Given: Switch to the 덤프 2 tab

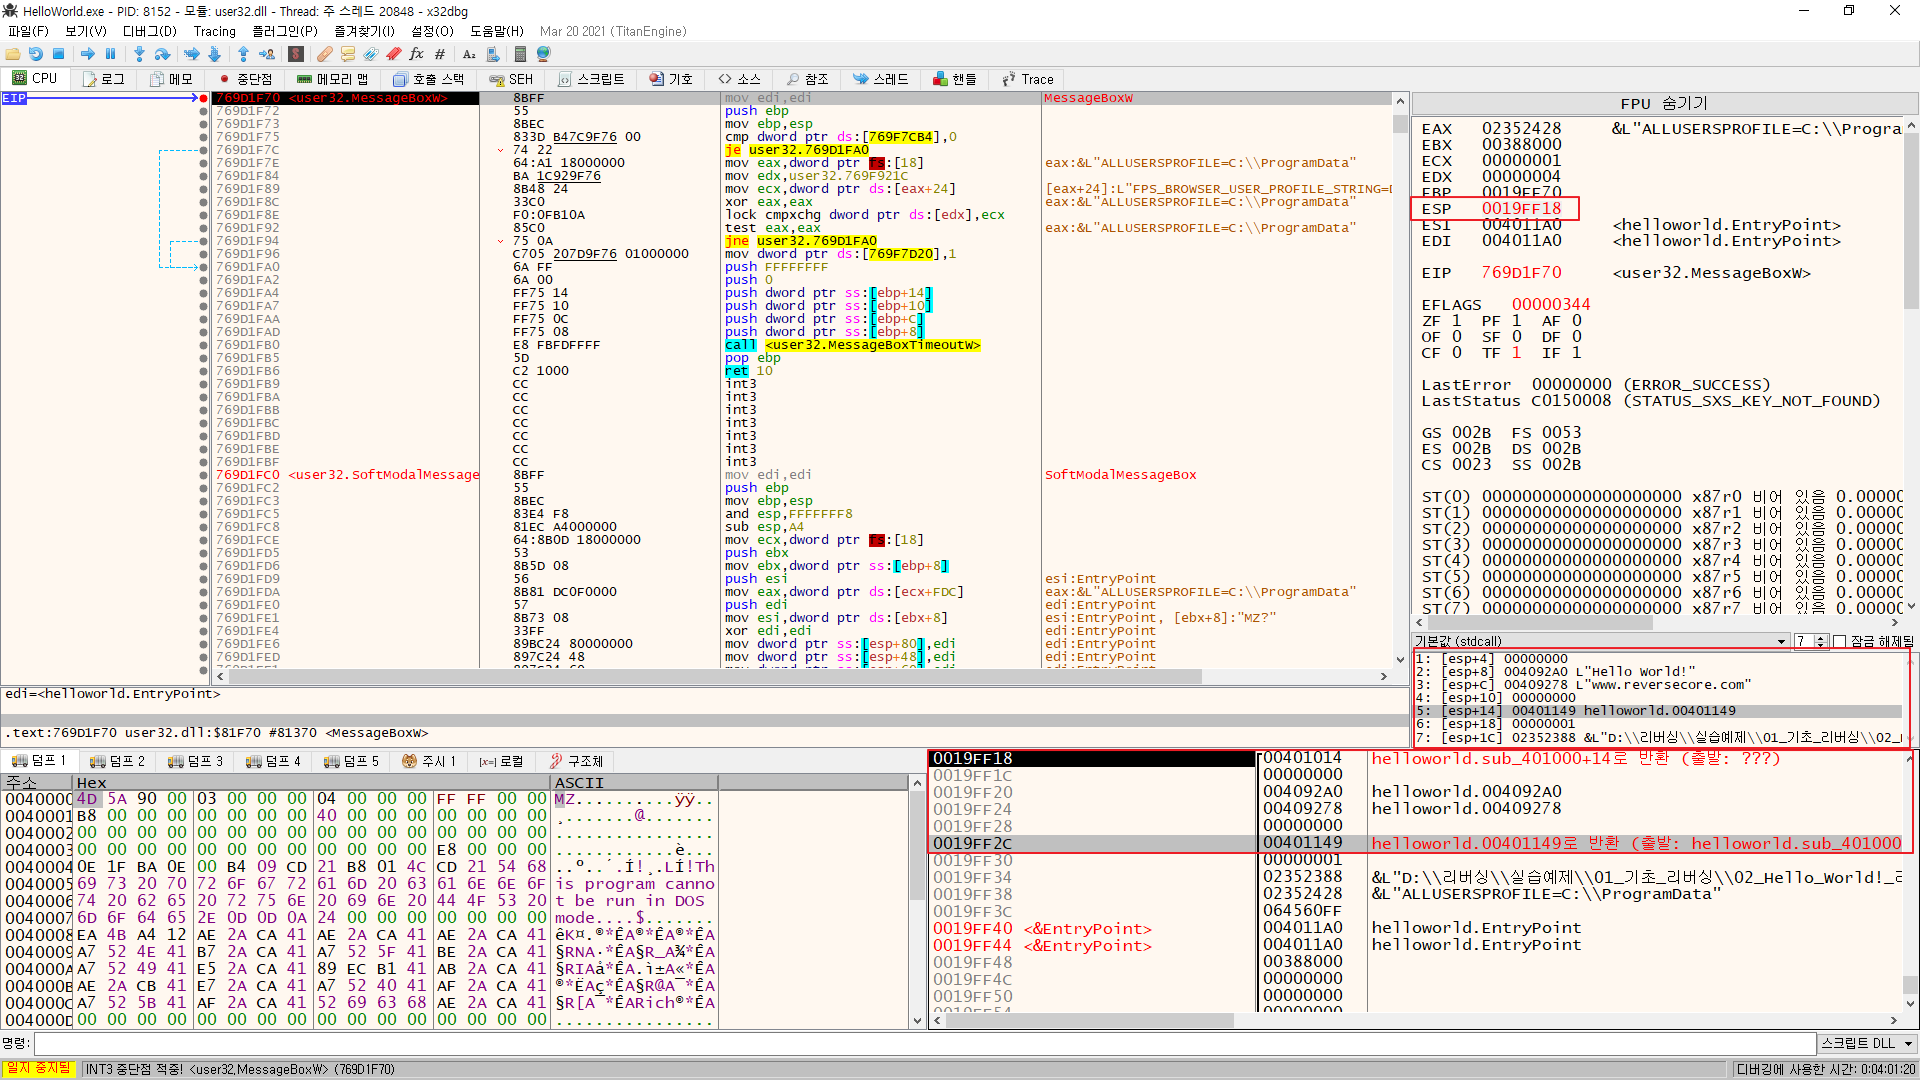Looking at the screenshot, I should coord(118,761).
